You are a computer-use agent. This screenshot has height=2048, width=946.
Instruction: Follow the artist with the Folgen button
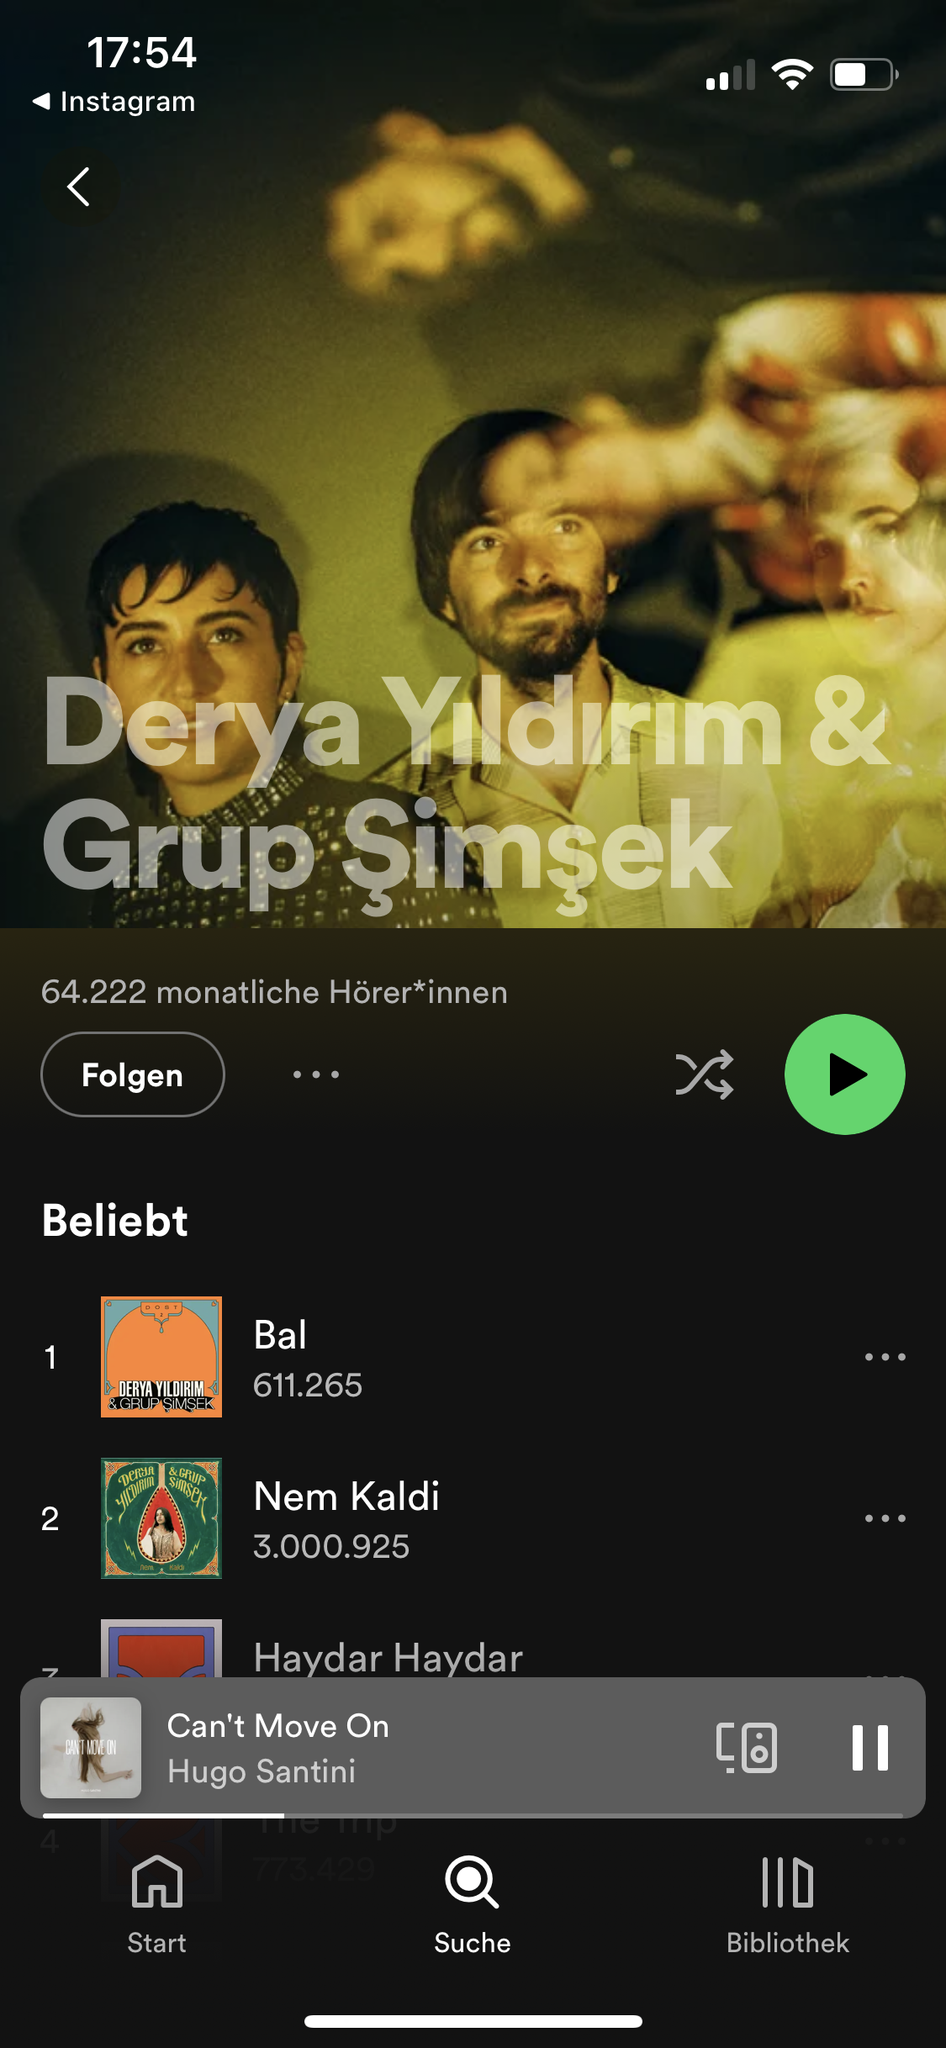[x=133, y=1075]
